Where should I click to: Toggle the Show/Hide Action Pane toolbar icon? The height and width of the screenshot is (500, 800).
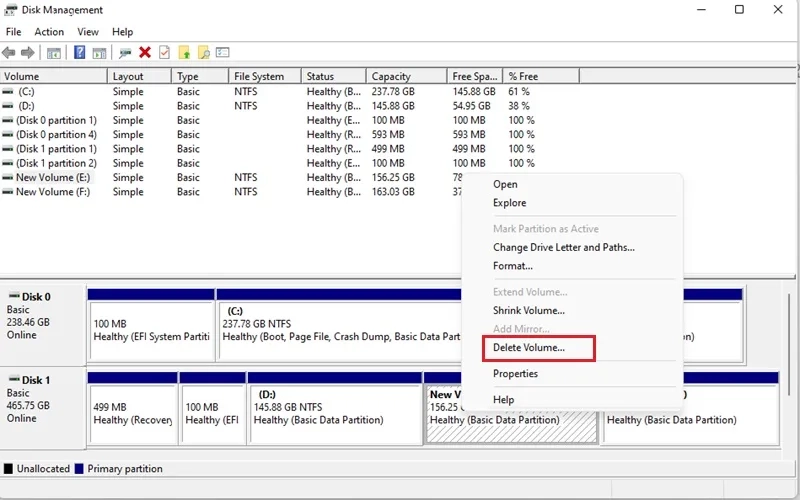pos(99,53)
